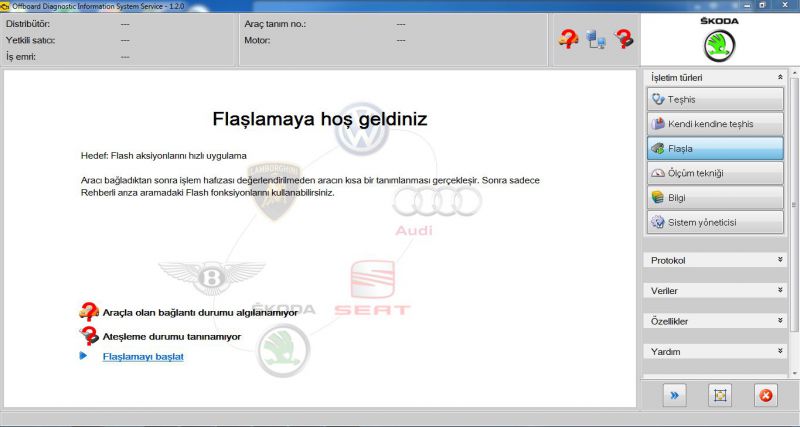The height and width of the screenshot is (427, 800).
Task: Click the 'Hedef: Flash aksiyonlarını hızlı uygulama' text
Action: [x=164, y=156]
